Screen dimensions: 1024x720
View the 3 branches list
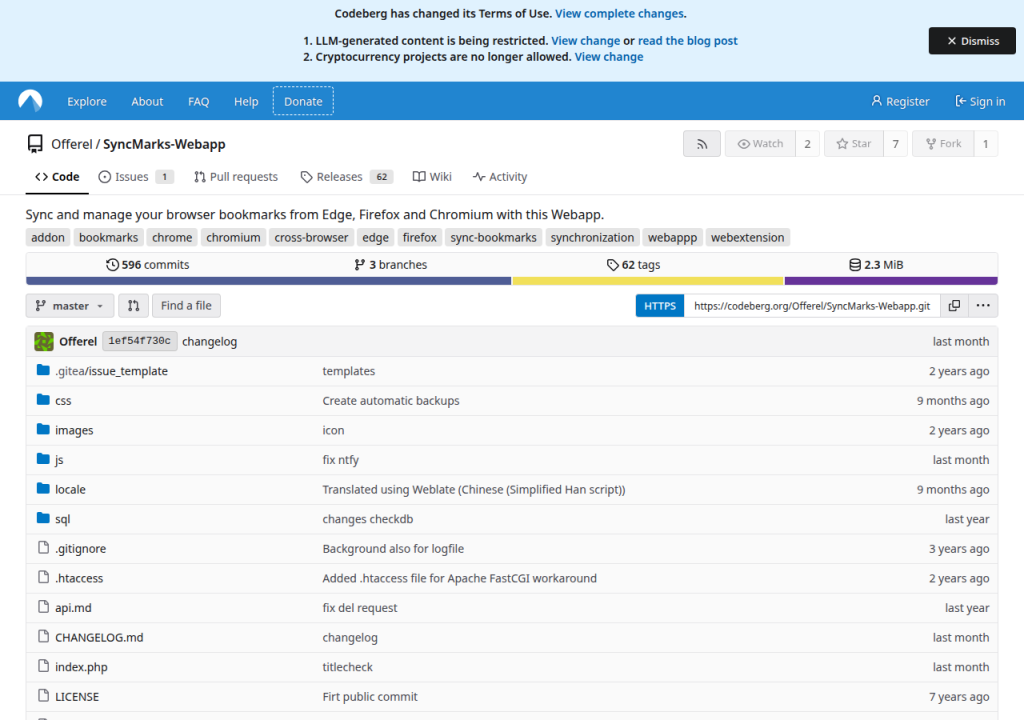coord(391,265)
